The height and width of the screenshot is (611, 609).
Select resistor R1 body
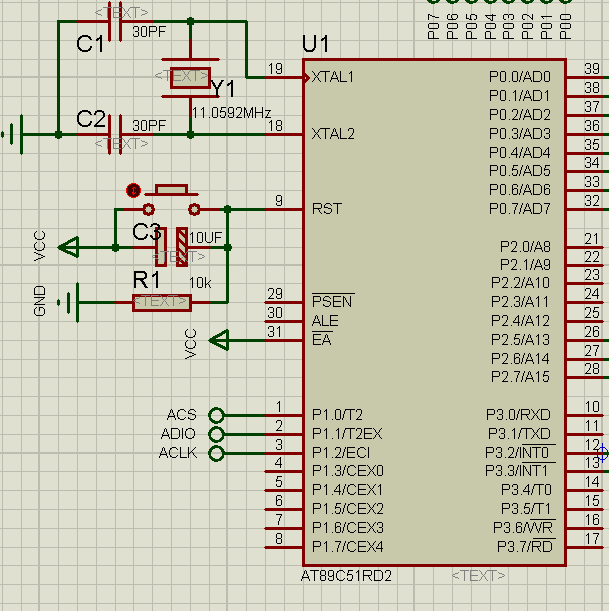pyautogui.click(x=162, y=303)
